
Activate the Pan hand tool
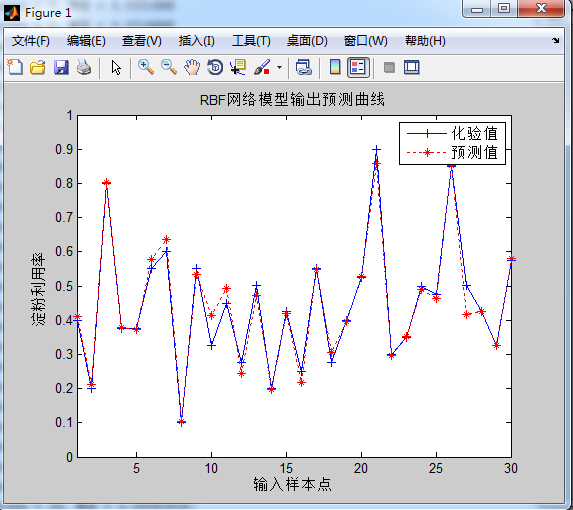[x=192, y=67]
